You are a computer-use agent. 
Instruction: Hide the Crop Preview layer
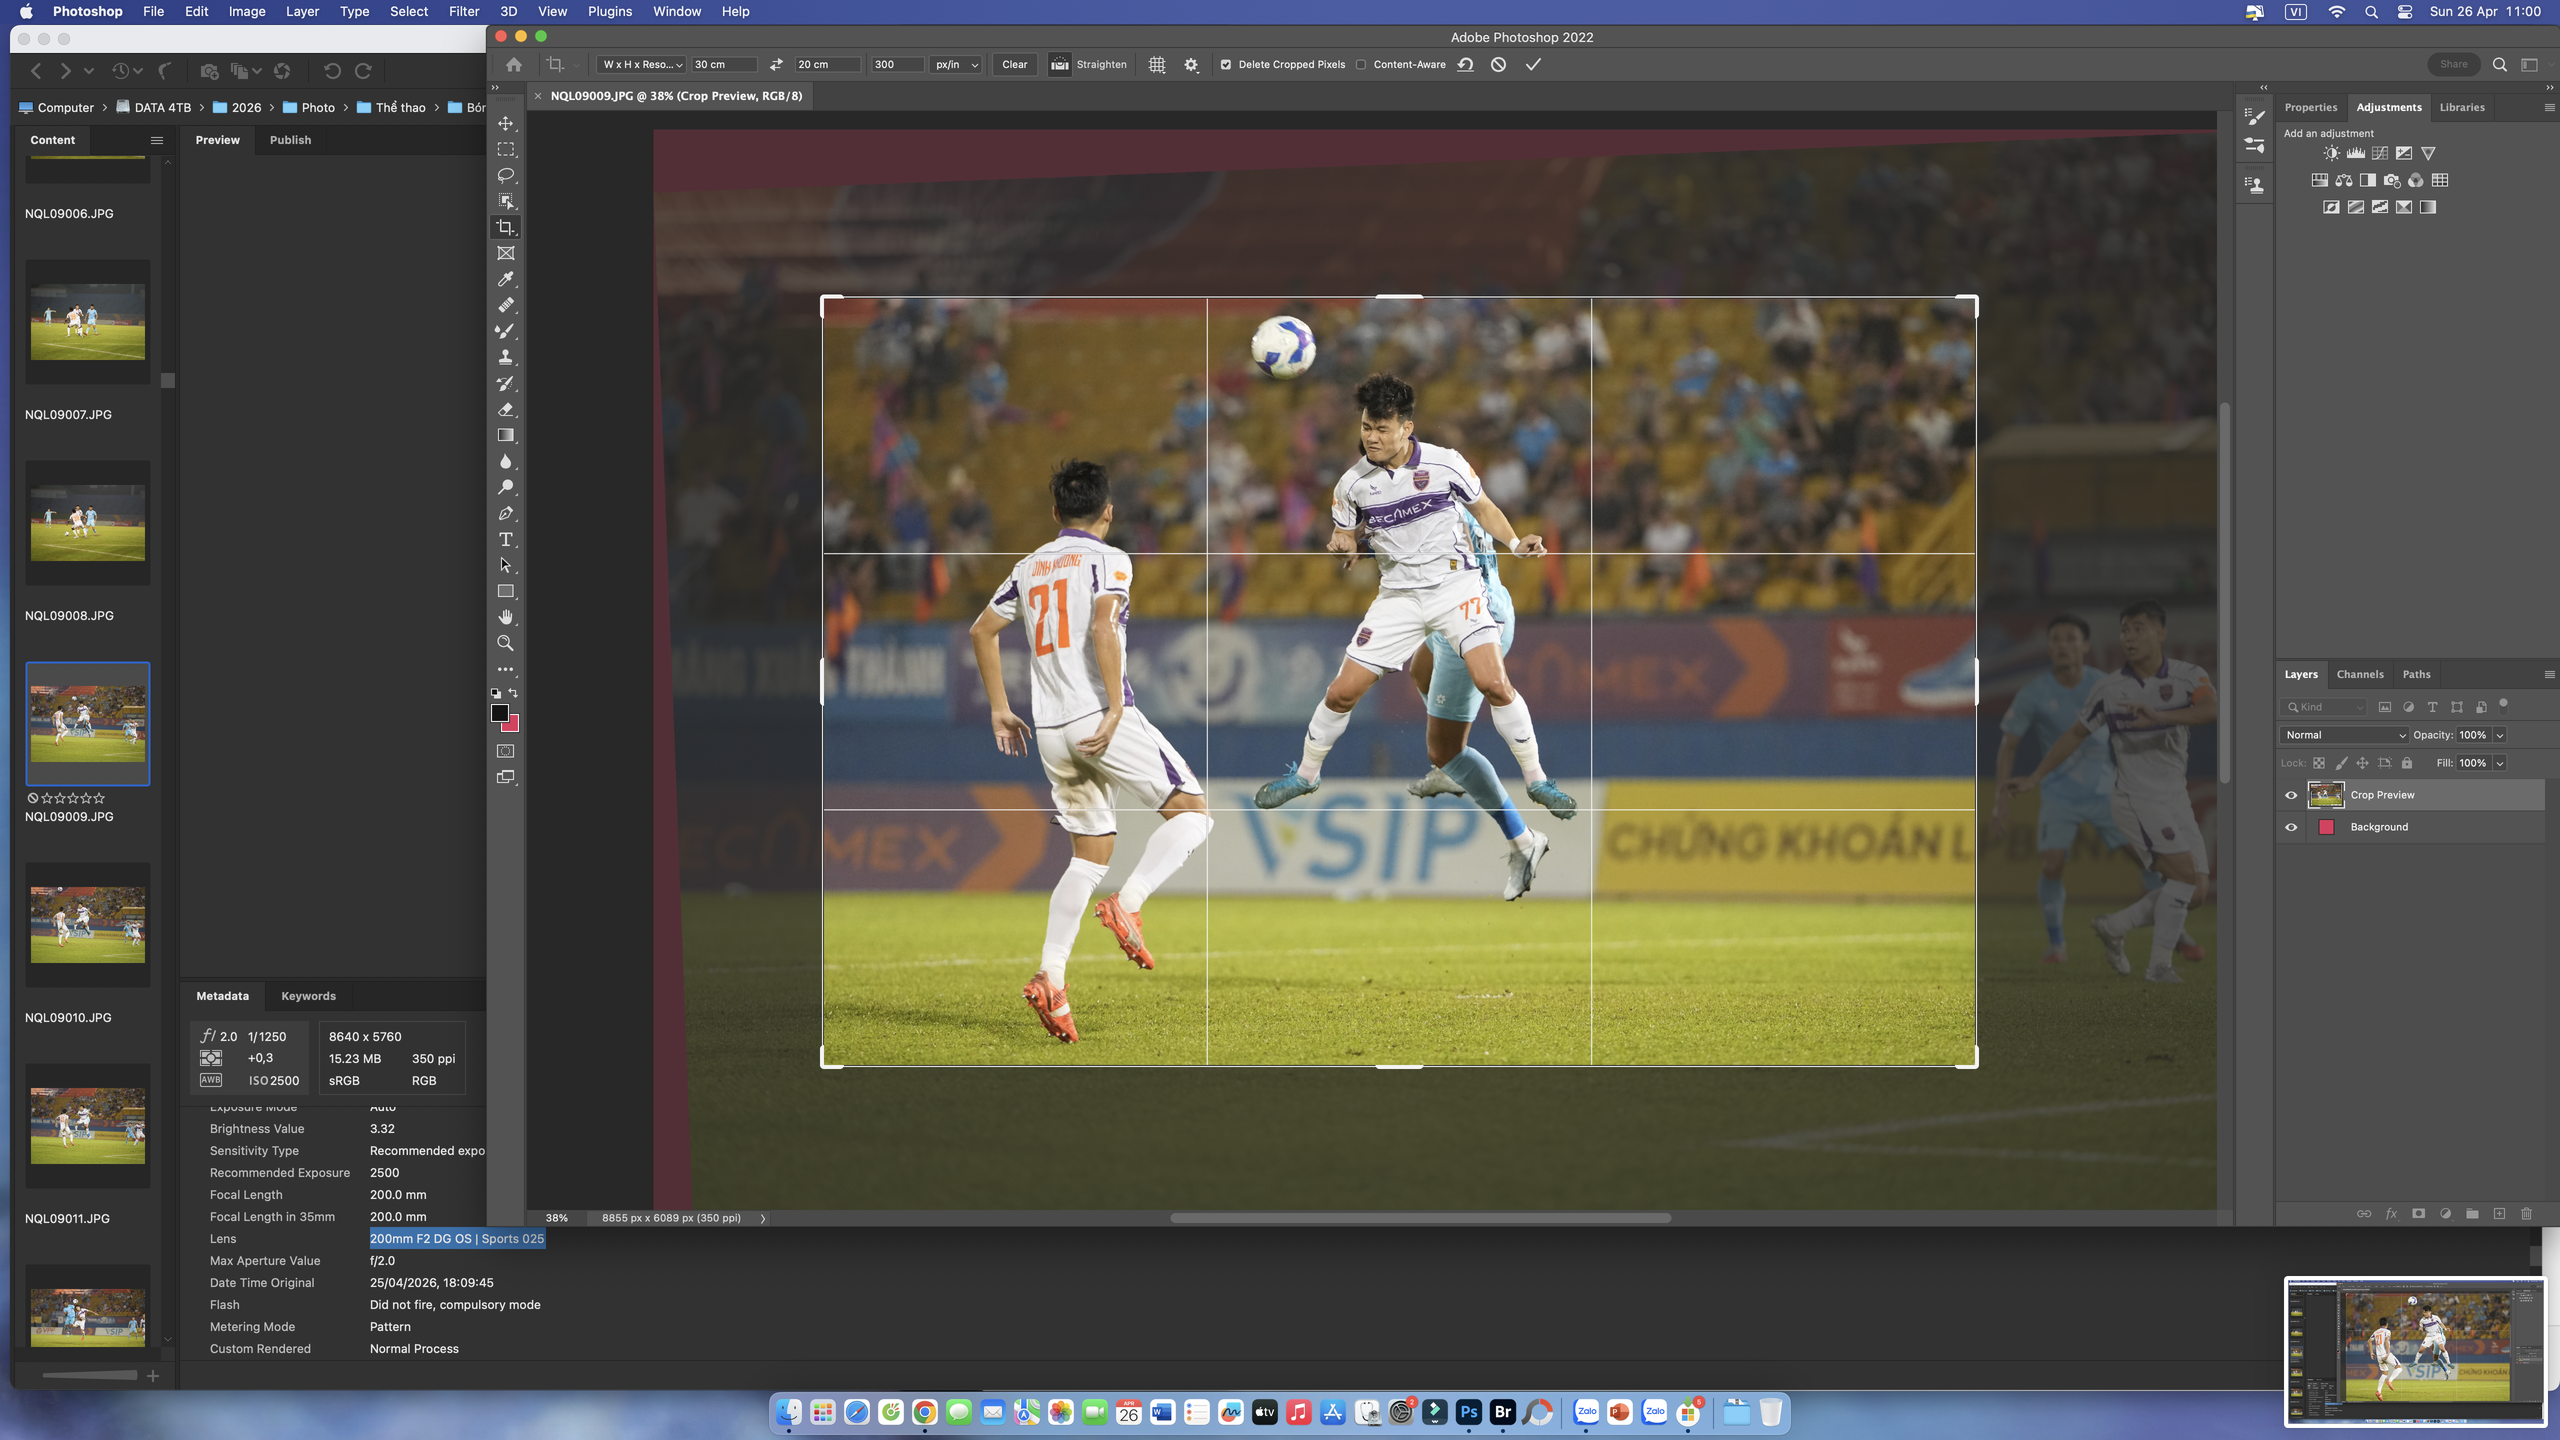(x=2291, y=795)
